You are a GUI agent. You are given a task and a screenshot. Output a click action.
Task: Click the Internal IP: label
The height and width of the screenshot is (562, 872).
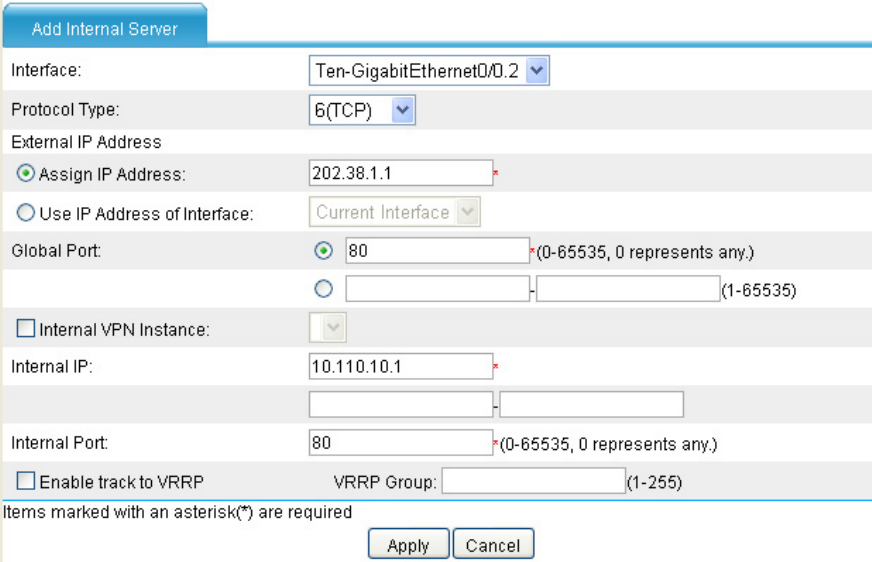tap(52, 366)
